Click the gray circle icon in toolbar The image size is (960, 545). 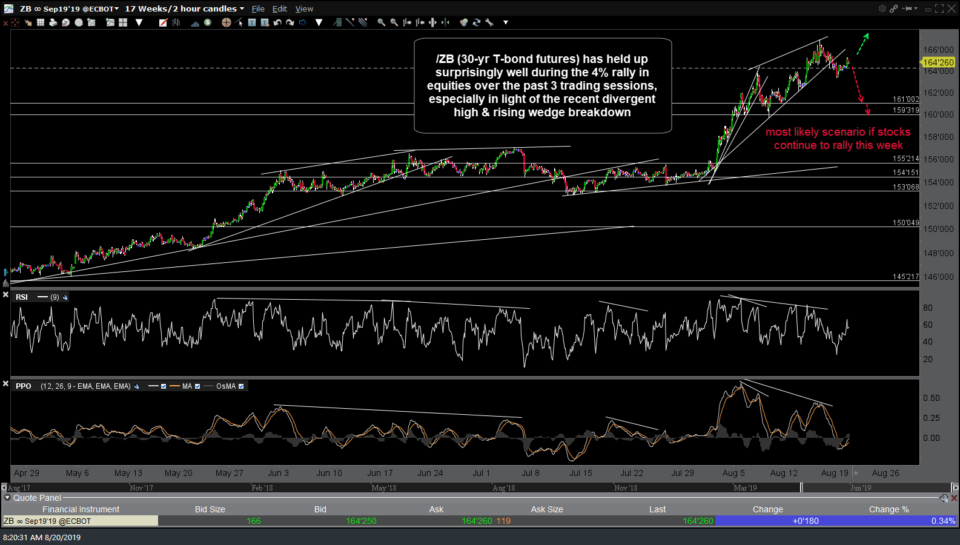[78, 23]
